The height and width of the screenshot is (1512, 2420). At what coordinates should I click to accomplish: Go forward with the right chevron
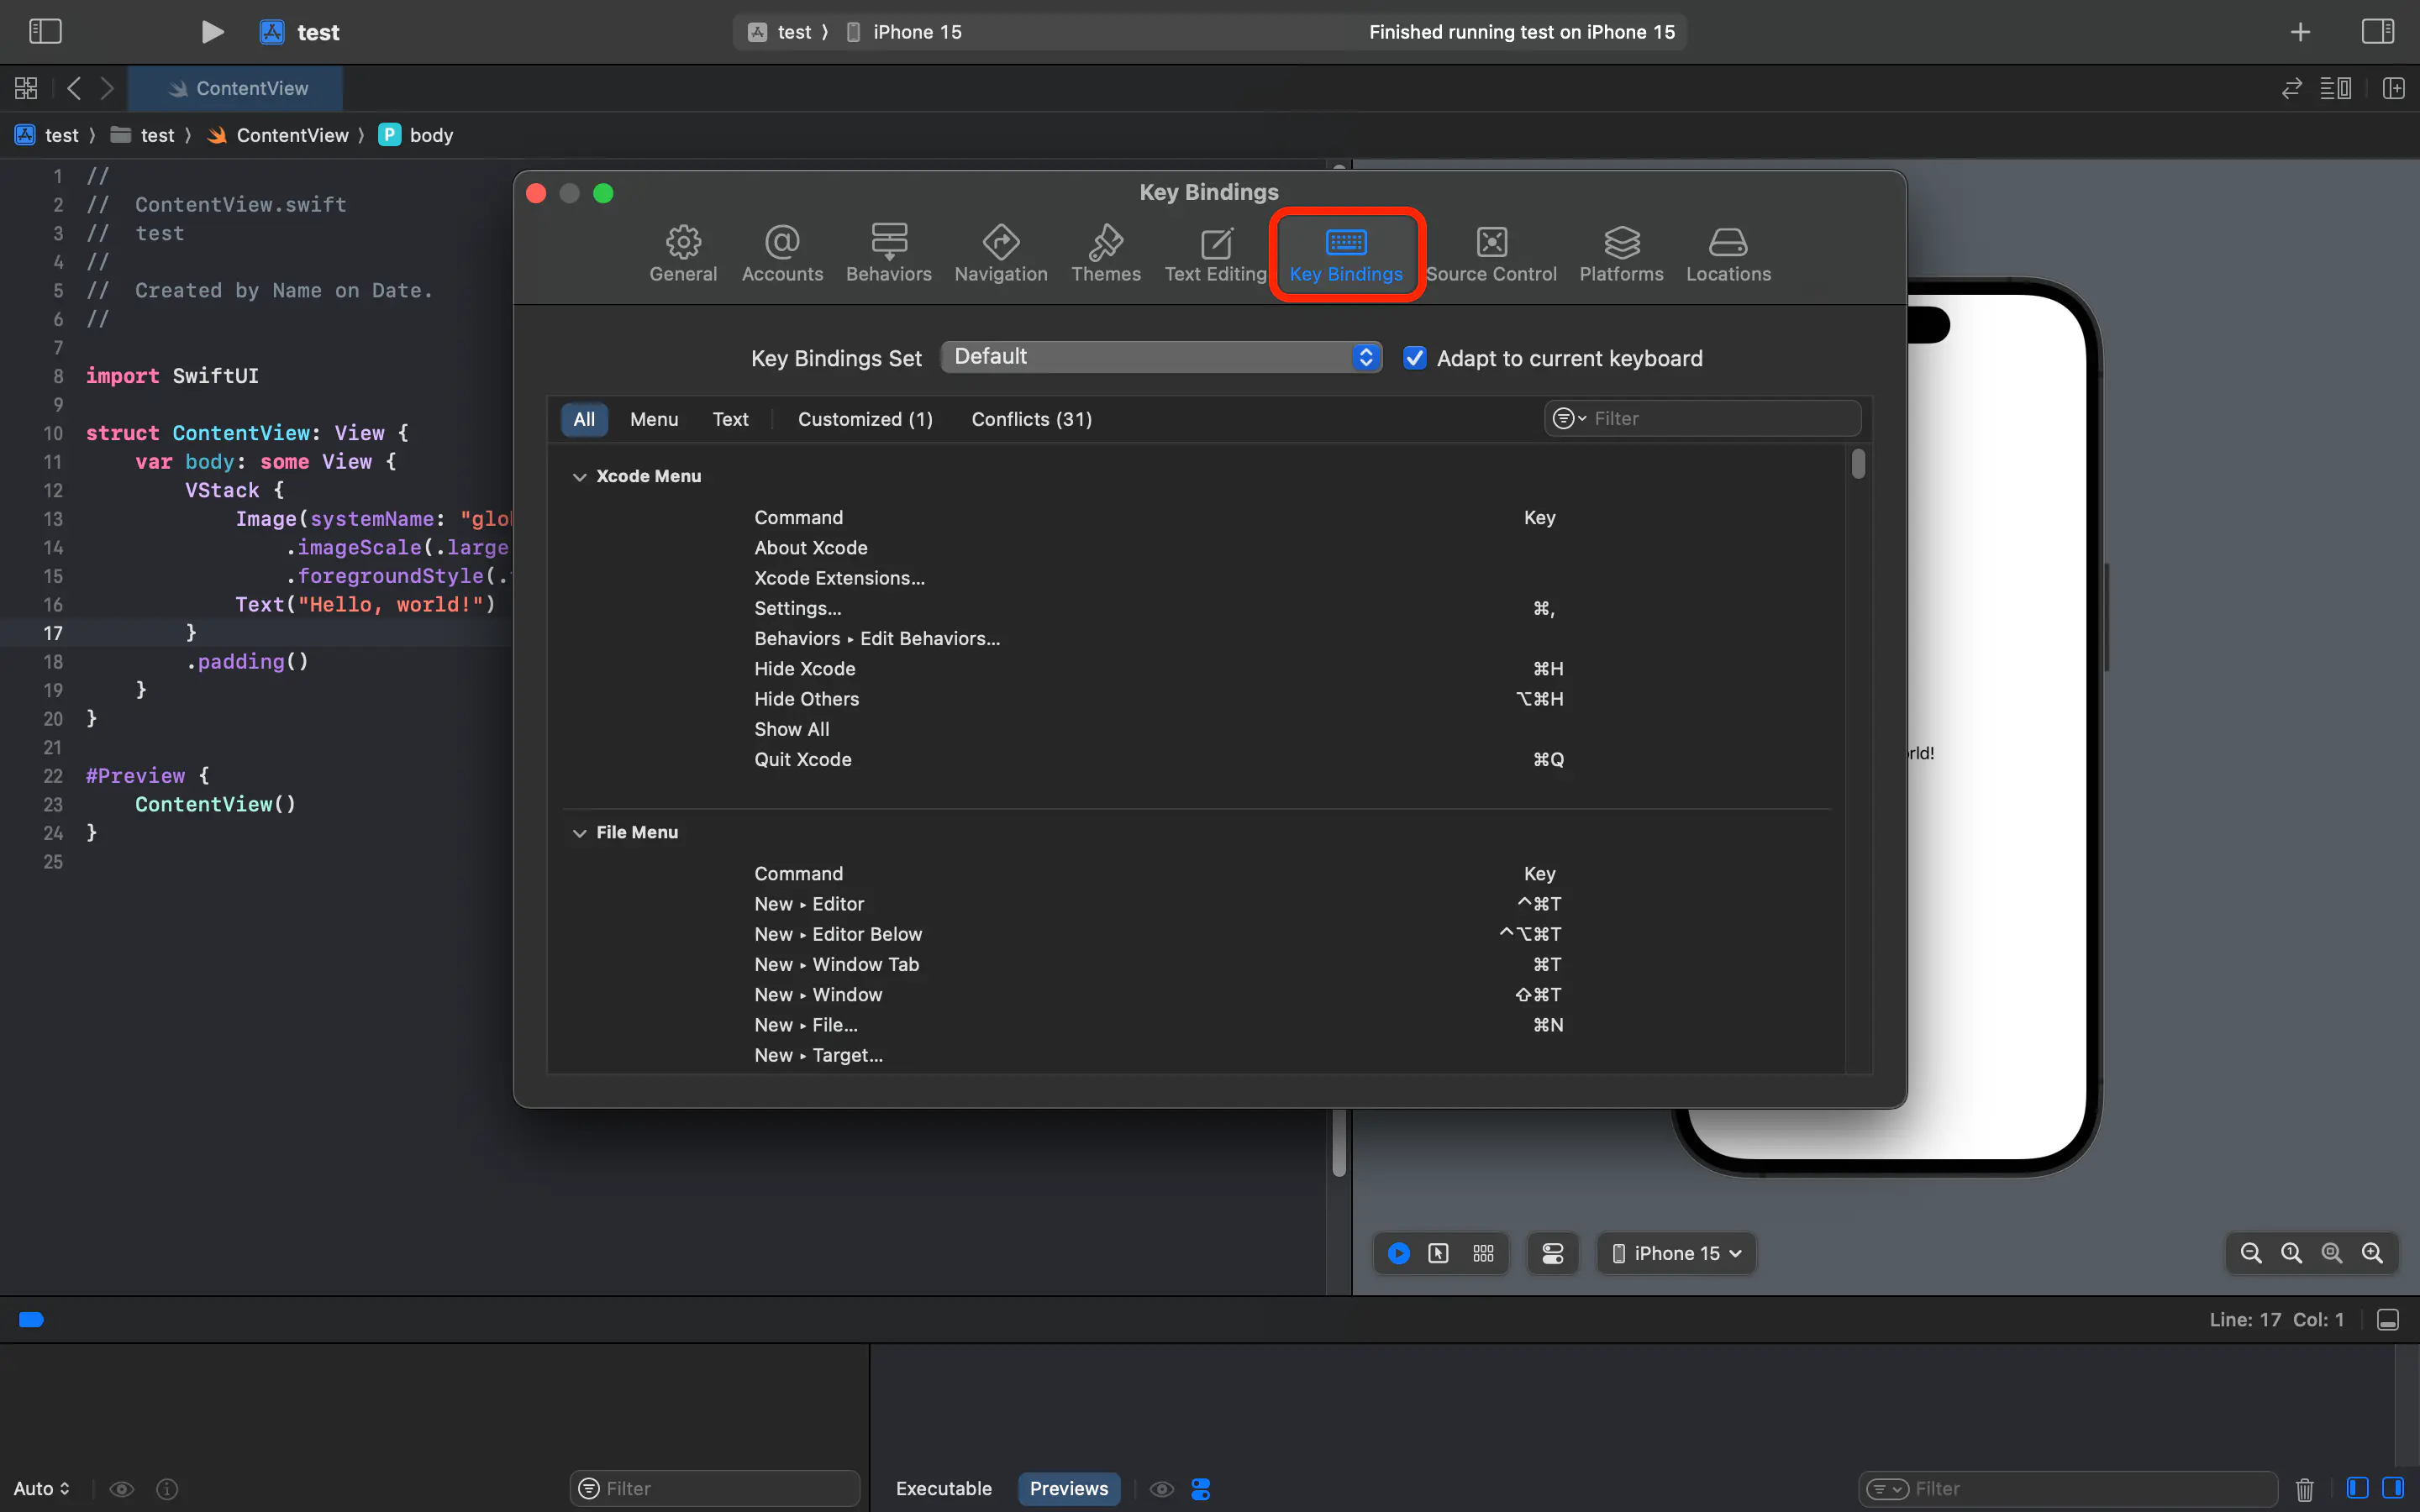pos(107,88)
